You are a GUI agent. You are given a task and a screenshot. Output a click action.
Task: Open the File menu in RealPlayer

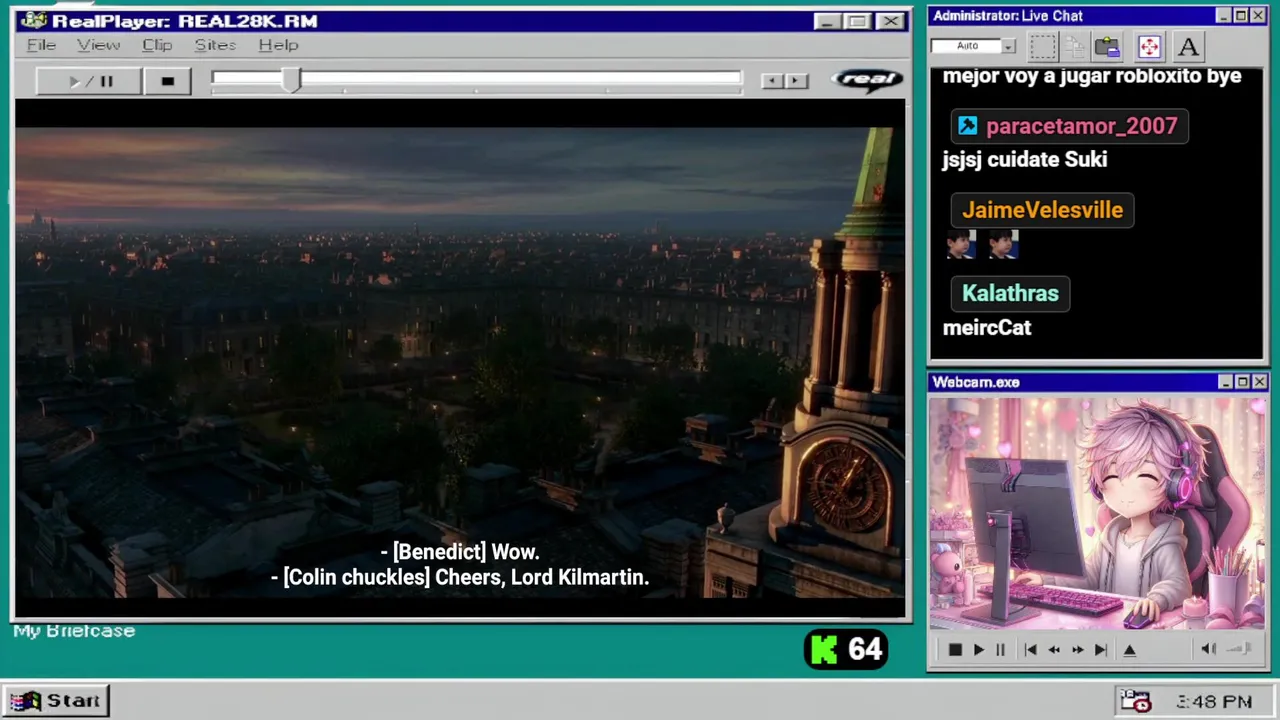click(x=41, y=45)
